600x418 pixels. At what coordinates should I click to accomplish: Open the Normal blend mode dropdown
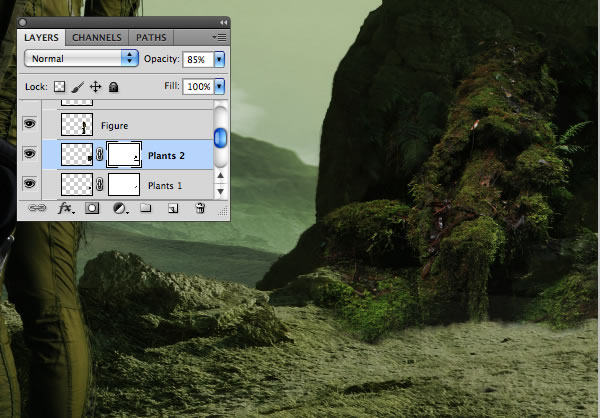pyautogui.click(x=81, y=59)
